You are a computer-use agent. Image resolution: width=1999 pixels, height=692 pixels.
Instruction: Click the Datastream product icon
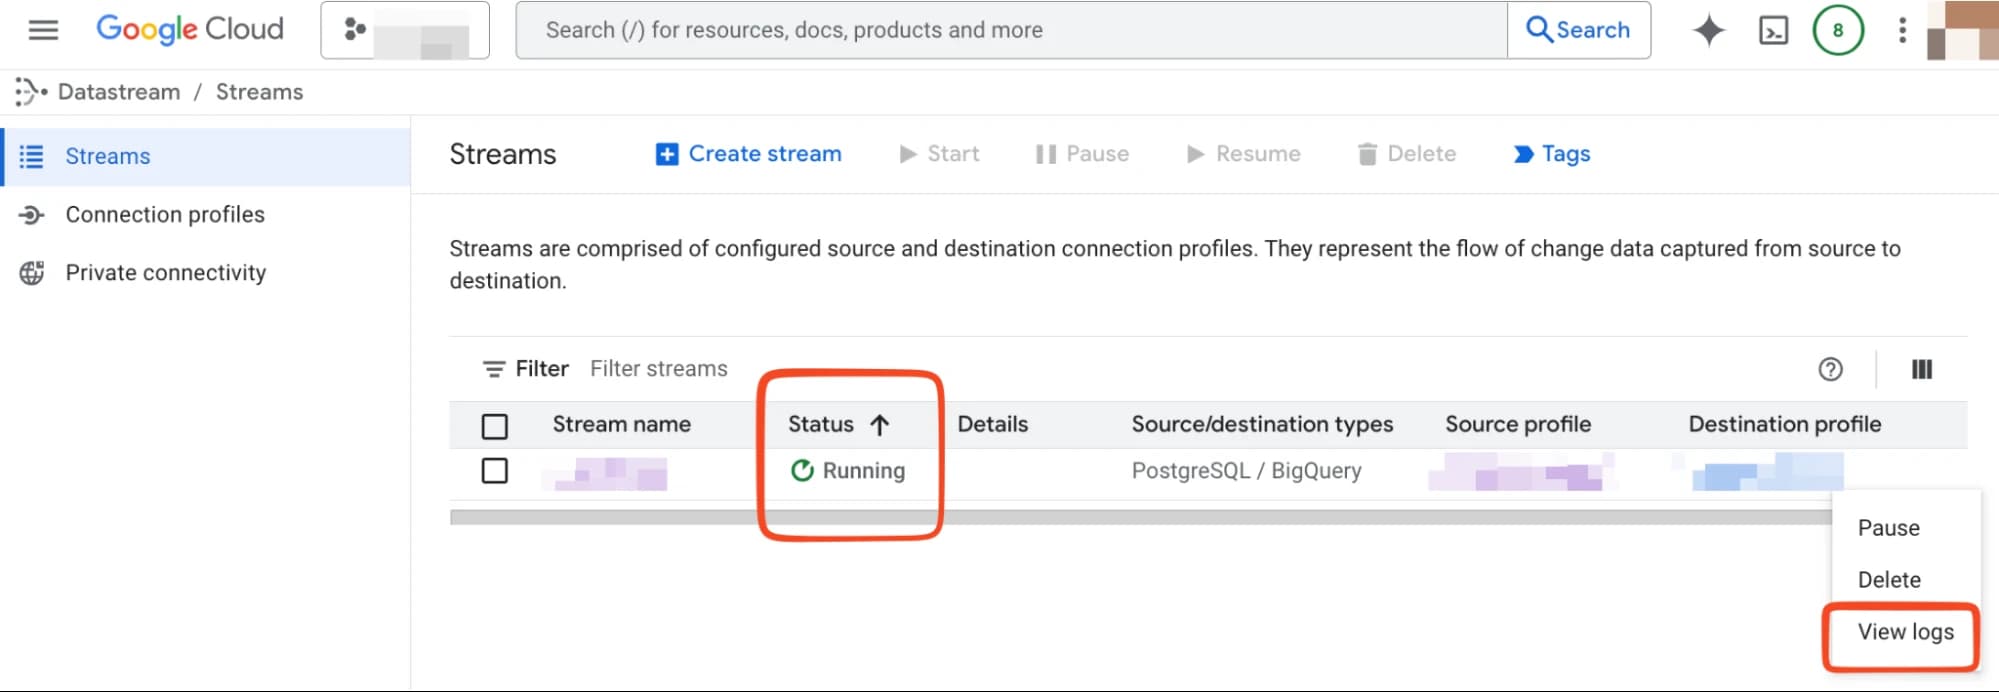tap(30, 92)
